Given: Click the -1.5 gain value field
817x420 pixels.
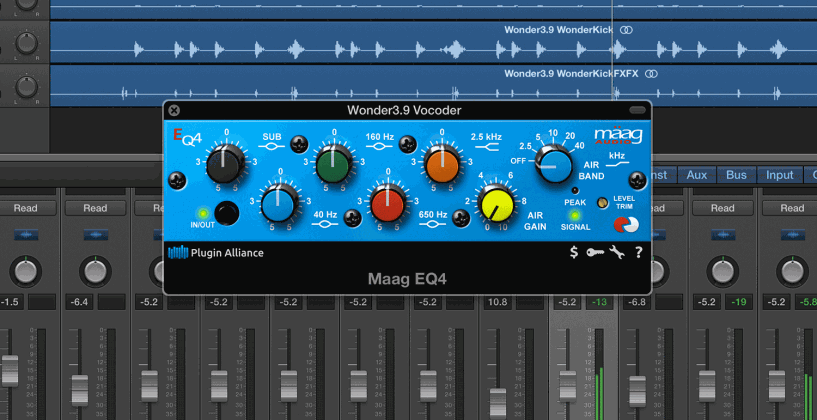Looking at the screenshot, I should 10,302.
